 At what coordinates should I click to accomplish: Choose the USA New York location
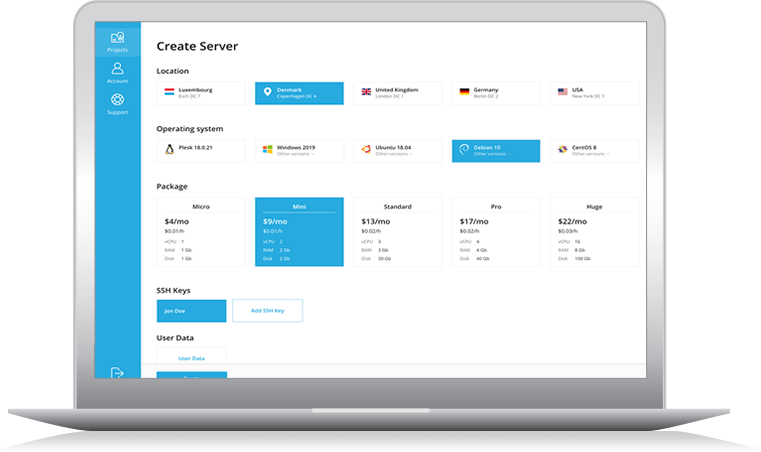click(594, 93)
